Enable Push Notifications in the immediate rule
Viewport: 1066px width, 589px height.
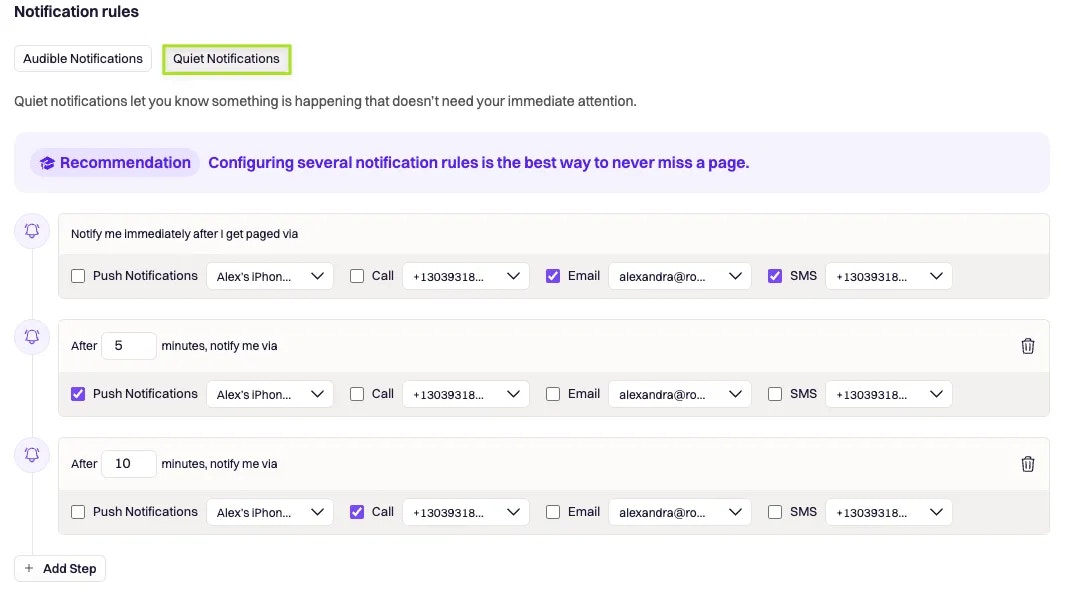coord(78,276)
